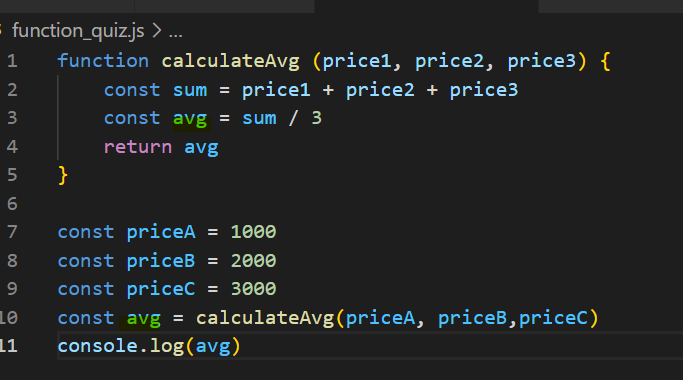683x380 pixels.
Task: Click the value 3000 on line 9
Action: (254, 289)
